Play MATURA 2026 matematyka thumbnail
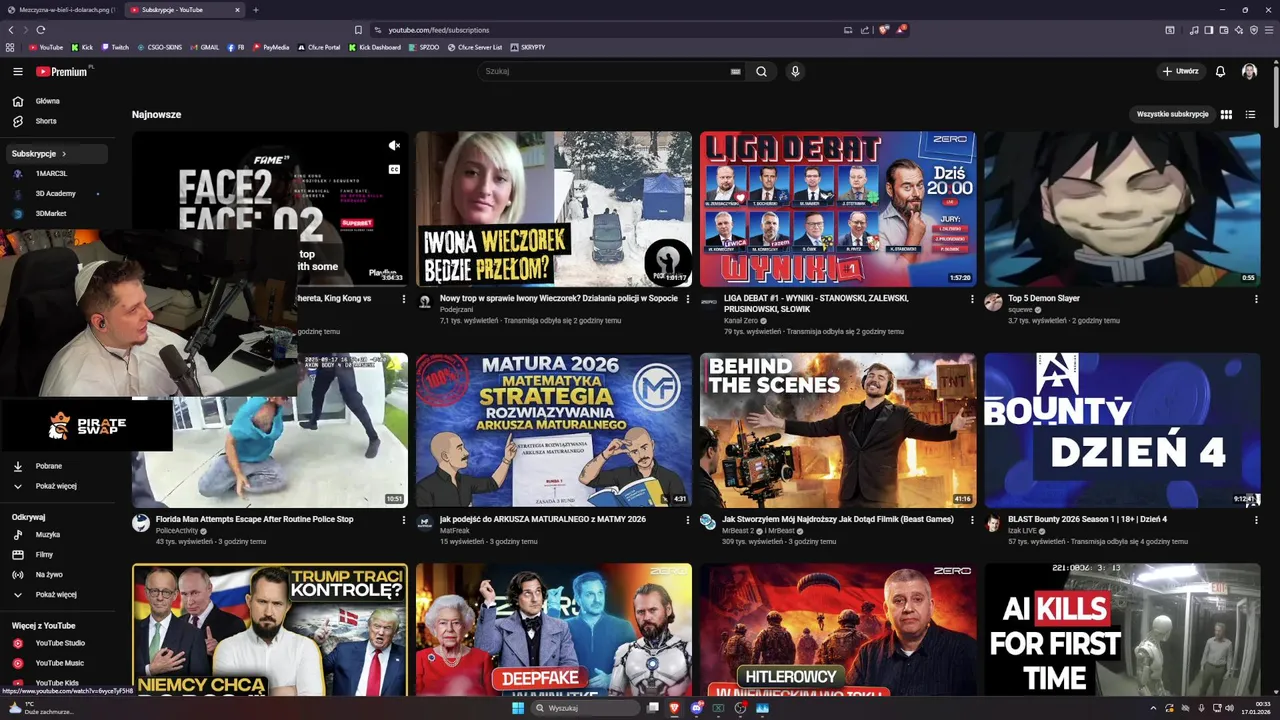The image size is (1280, 720). click(x=554, y=430)
